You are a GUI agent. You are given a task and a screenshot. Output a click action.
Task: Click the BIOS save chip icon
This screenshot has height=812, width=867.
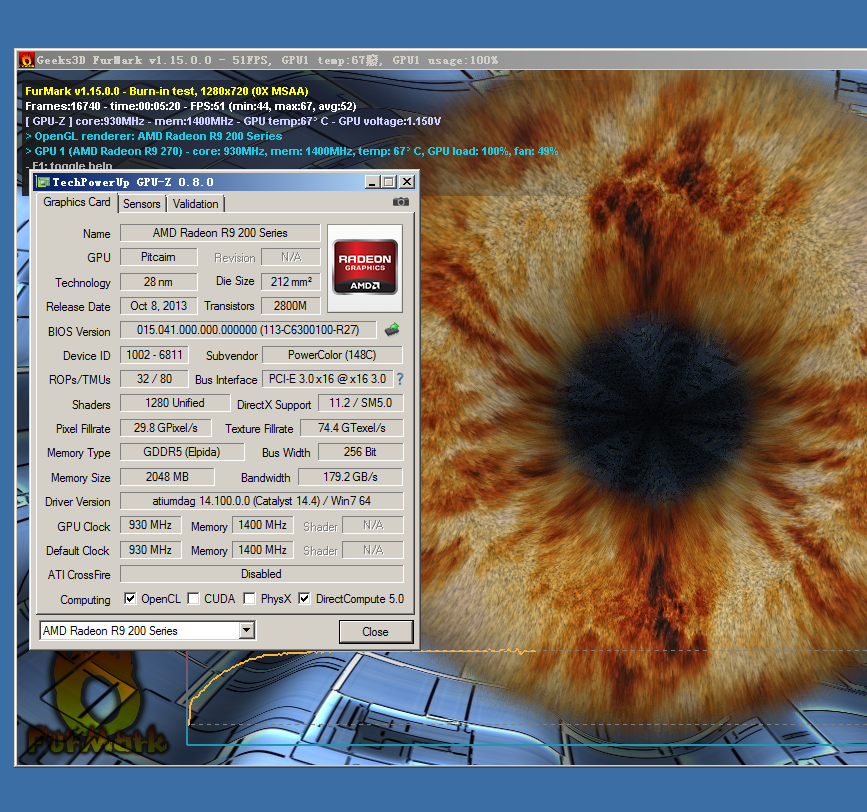click(x=392, y=329)
